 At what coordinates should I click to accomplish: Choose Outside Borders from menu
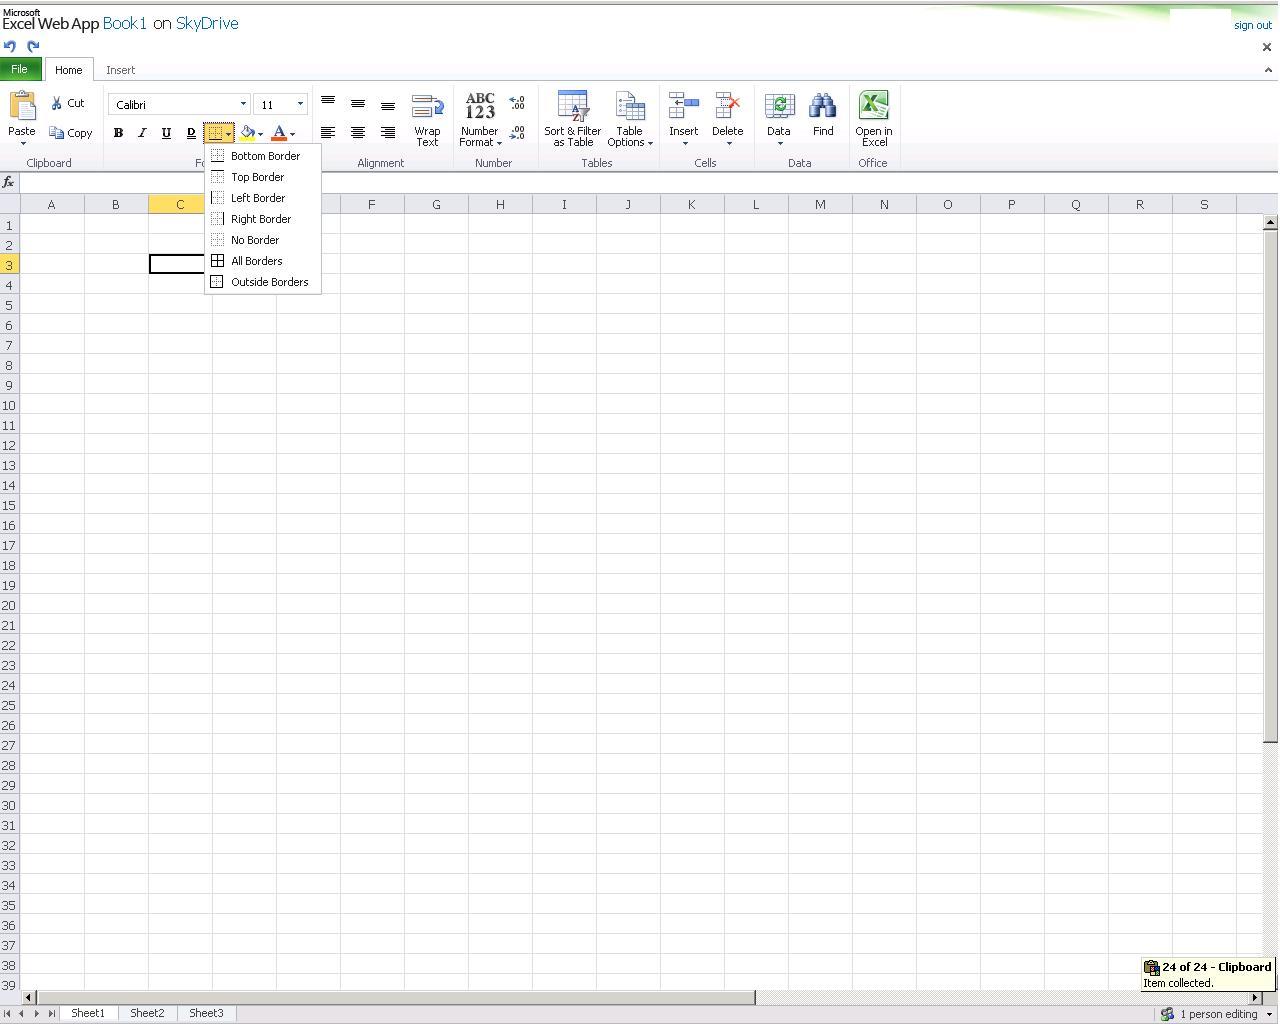(x=263, y=282)
